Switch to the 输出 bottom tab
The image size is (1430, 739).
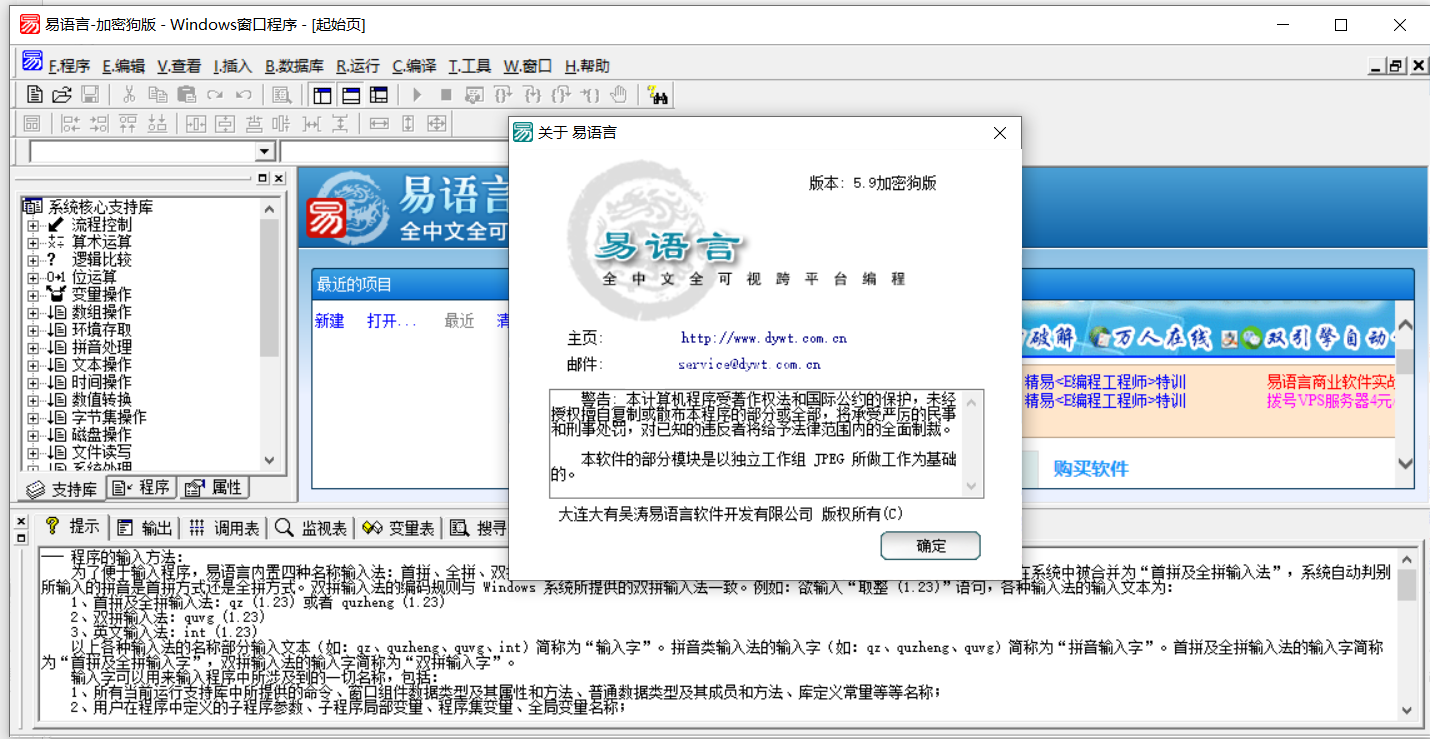click(x=144, y=528)
